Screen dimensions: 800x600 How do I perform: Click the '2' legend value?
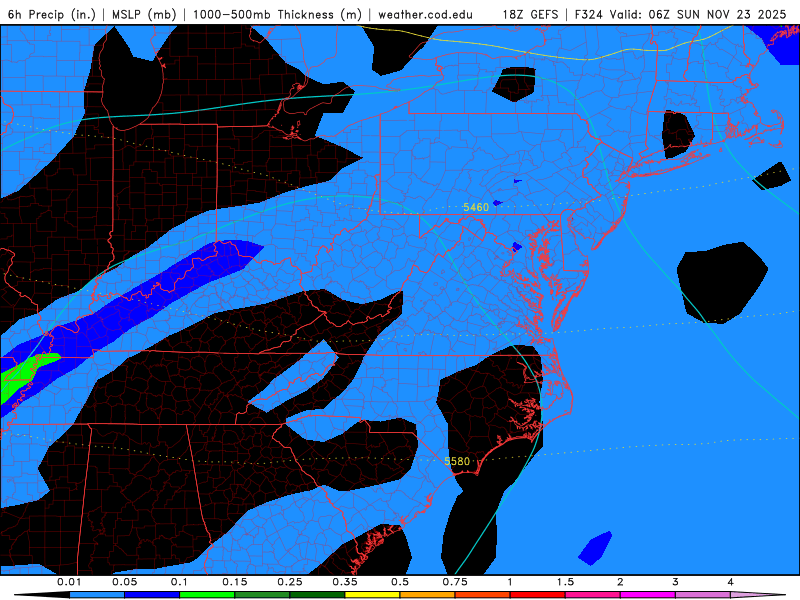(620, 582)
